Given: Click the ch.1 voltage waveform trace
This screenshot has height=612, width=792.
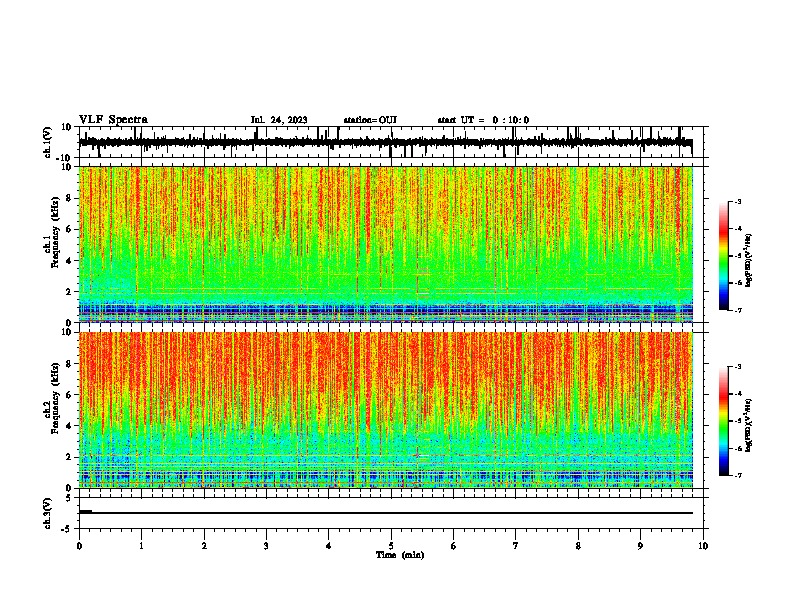Looking at the screenshot, I should 386,142.
